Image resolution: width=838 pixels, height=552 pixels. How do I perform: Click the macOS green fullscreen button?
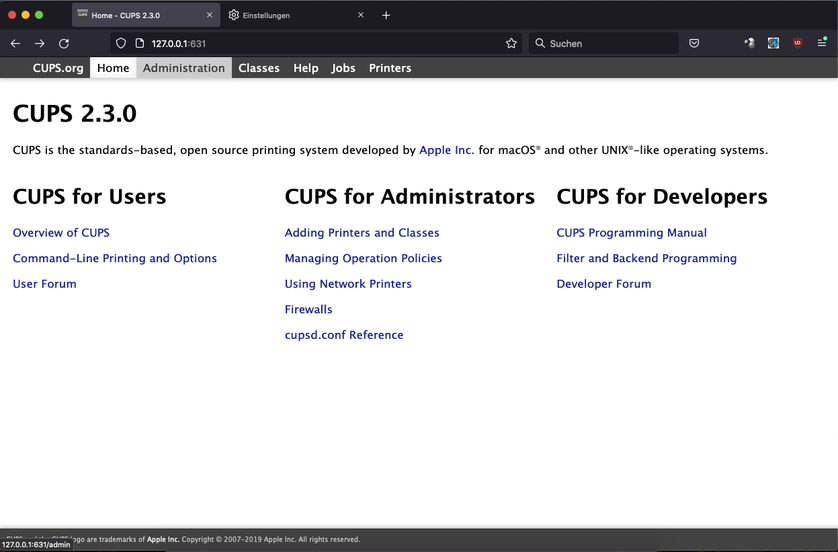tap(39, 15)
